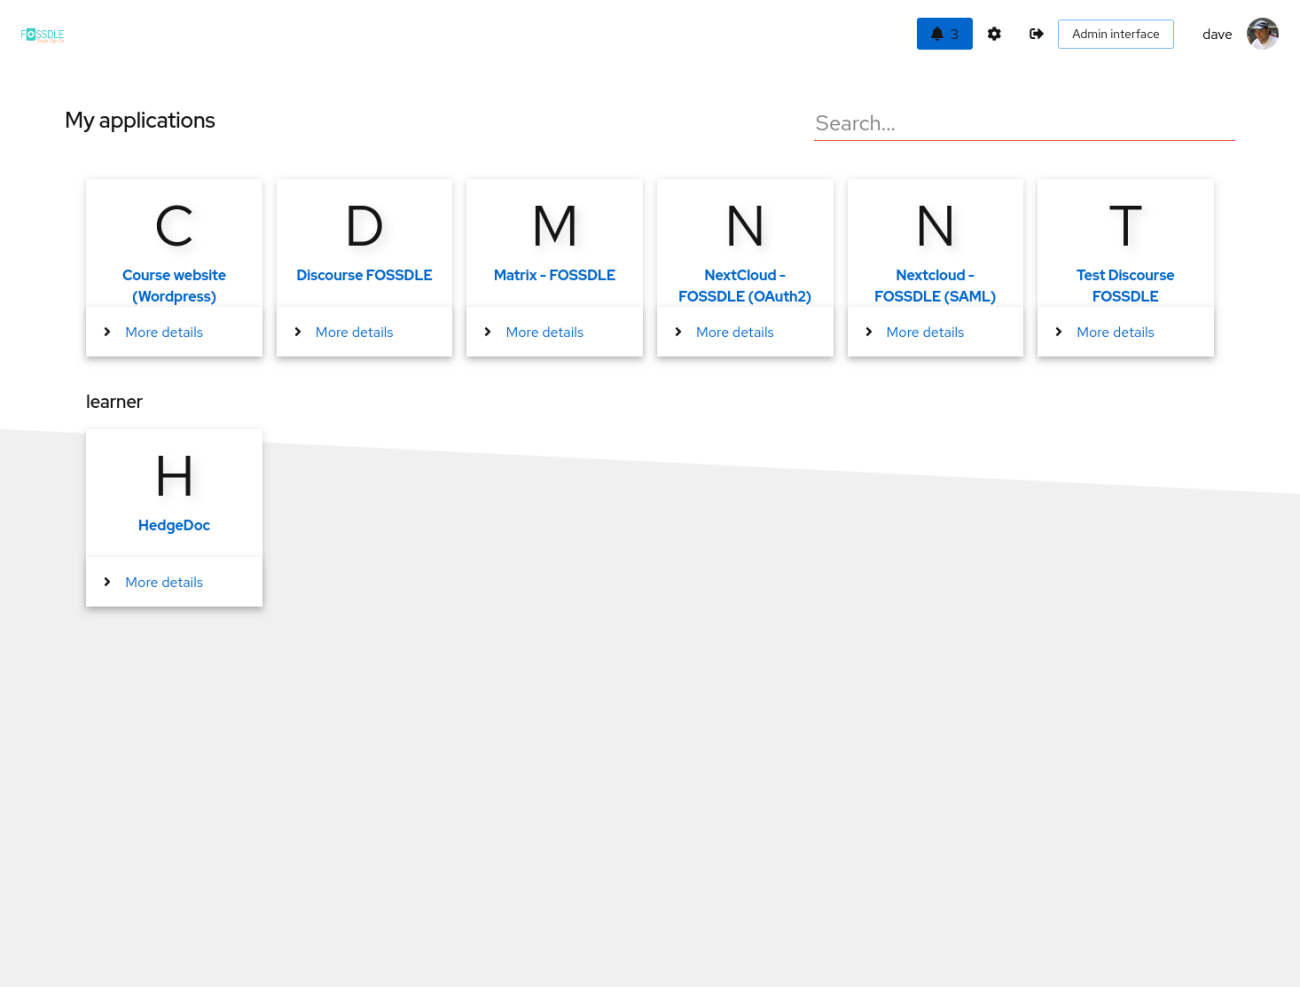The height and width of the screenshot is (987, 1300).
Task: Click the logout arrow icon
Action: tap(1036, 34)
